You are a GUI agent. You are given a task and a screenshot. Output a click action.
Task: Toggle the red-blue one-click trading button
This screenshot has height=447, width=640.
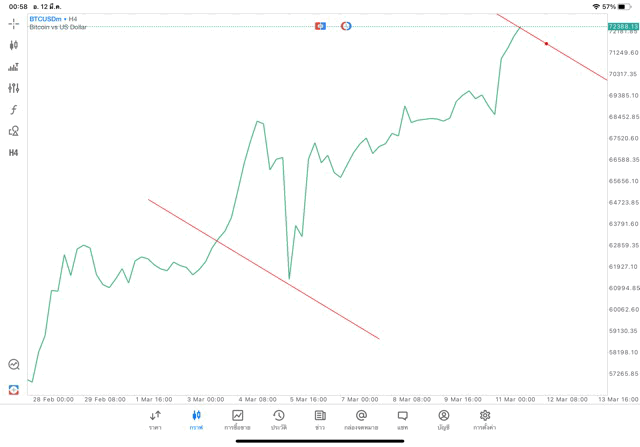(321, 25)
